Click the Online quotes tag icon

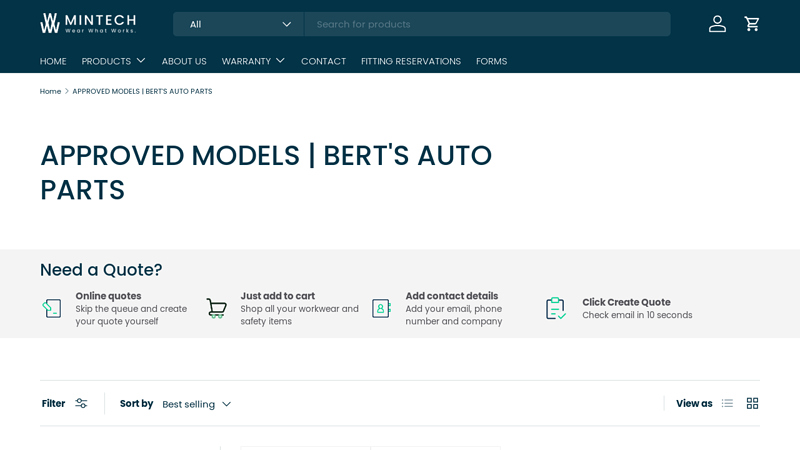click(52, 308)
